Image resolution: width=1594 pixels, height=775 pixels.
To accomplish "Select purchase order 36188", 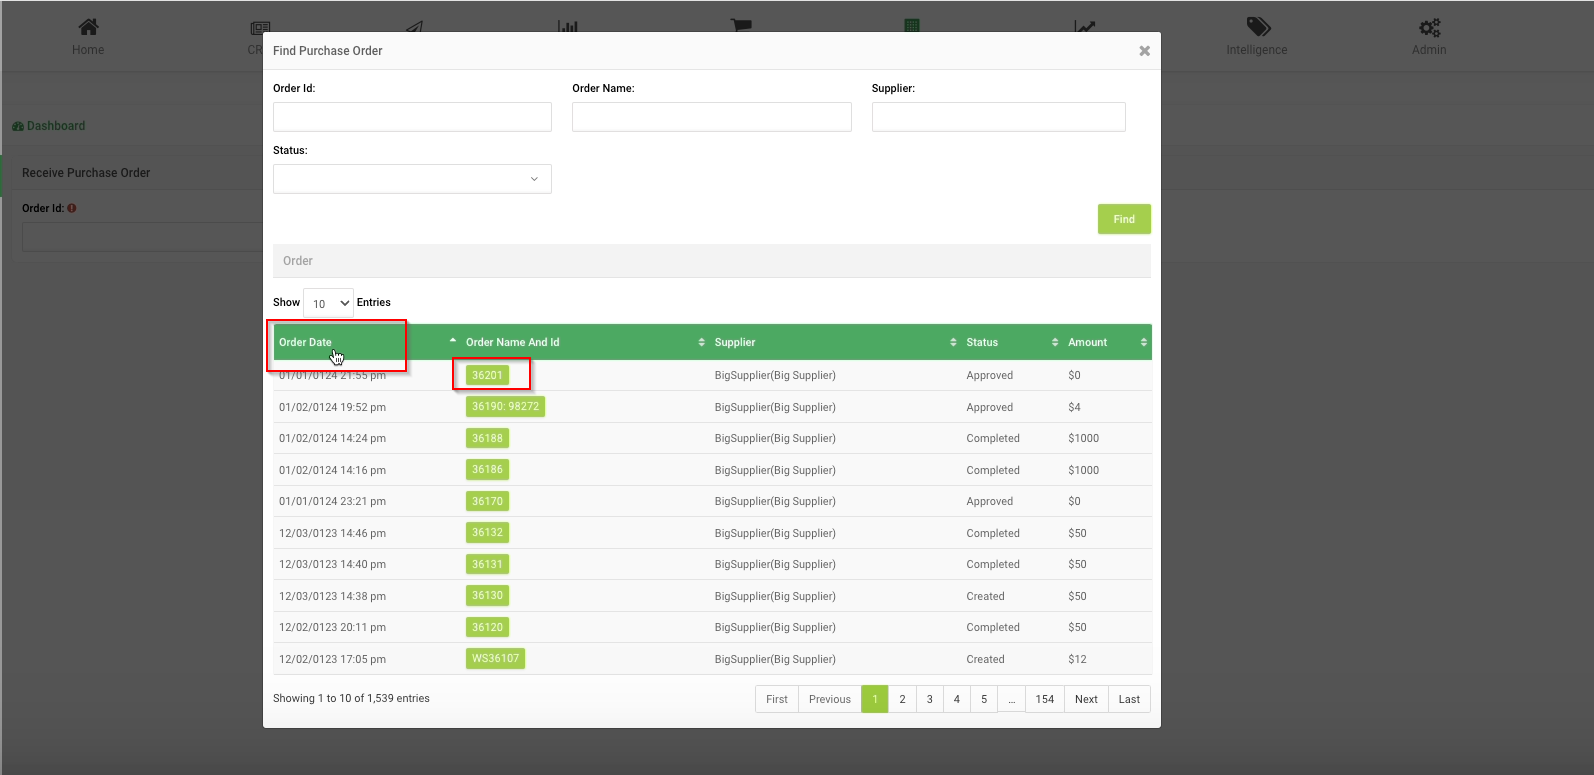I will click(x=487, y=438).
